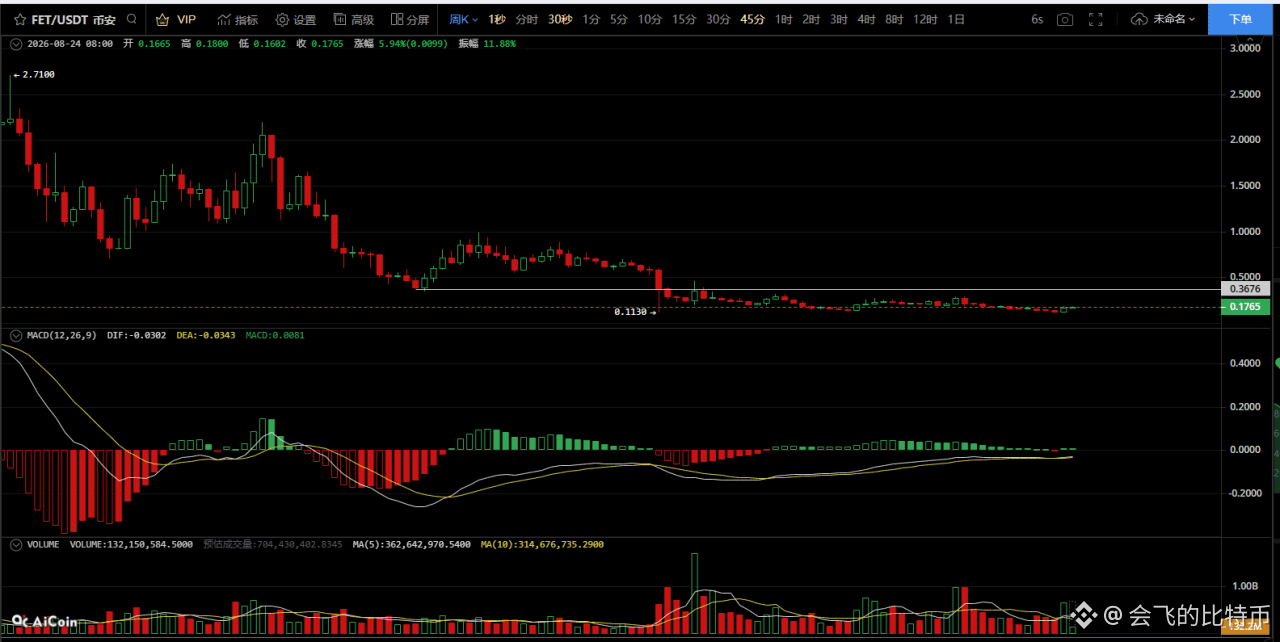1280x642 pixels.
Task: Select the 30分 timeframe
Action: click(718, 19)
